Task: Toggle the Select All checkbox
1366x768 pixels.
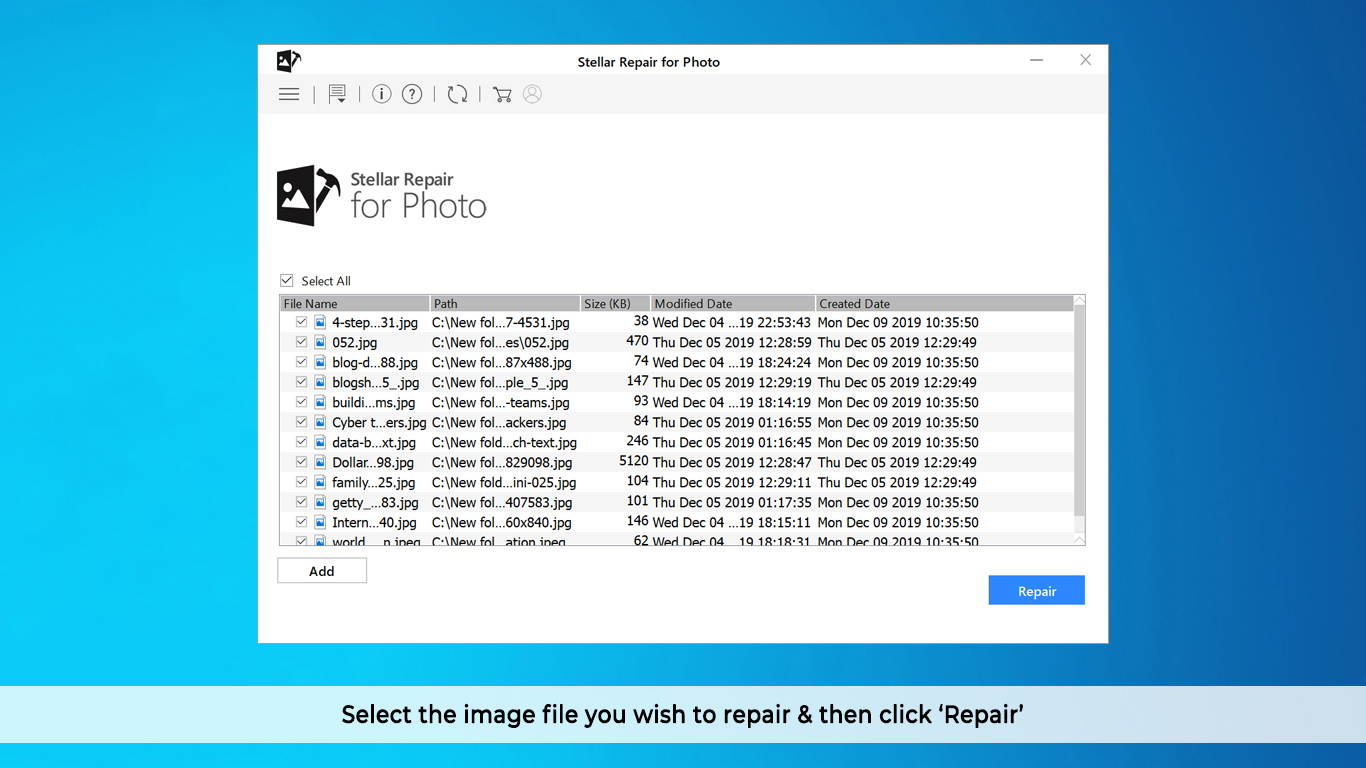Action: (x=287, y=281)
